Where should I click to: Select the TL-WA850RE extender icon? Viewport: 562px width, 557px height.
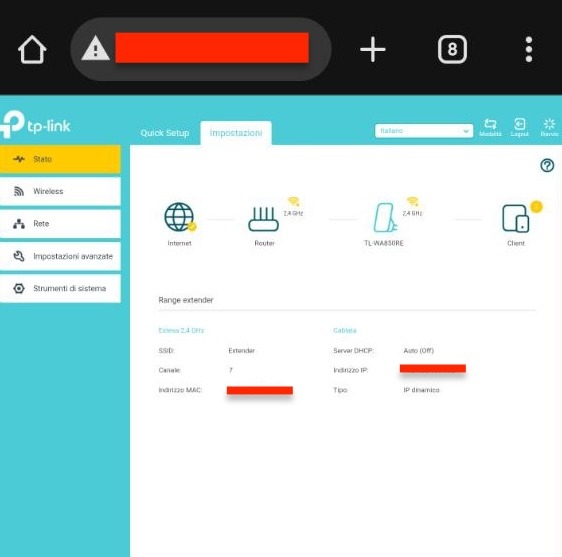(x=385, y=218)
